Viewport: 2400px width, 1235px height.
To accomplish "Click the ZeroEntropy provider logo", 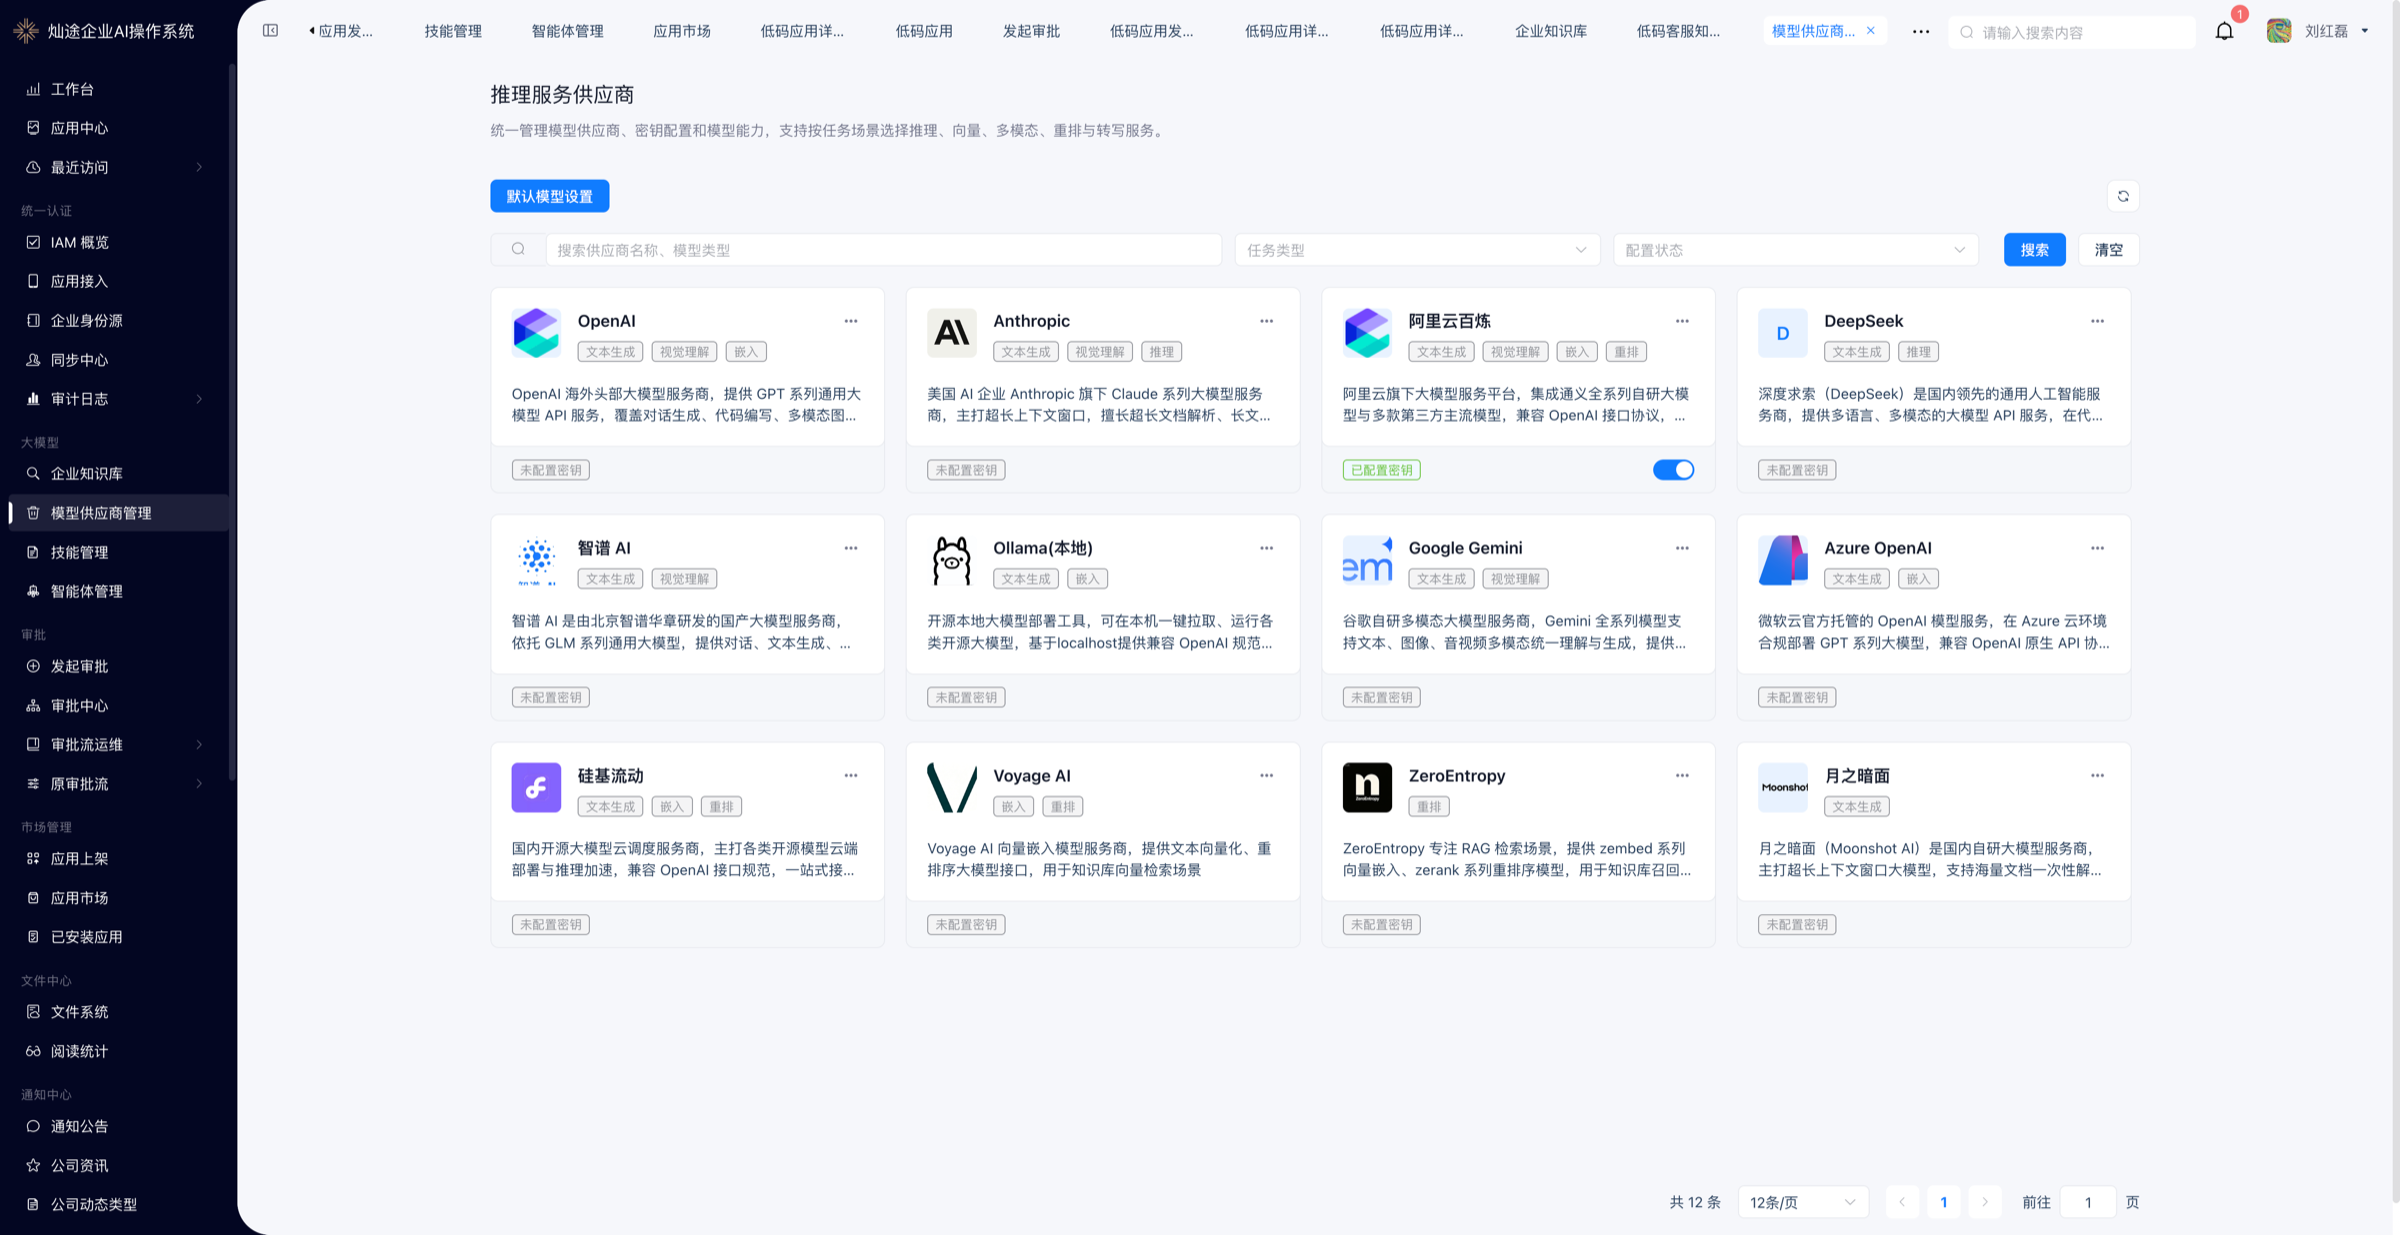I will 1367,787.
